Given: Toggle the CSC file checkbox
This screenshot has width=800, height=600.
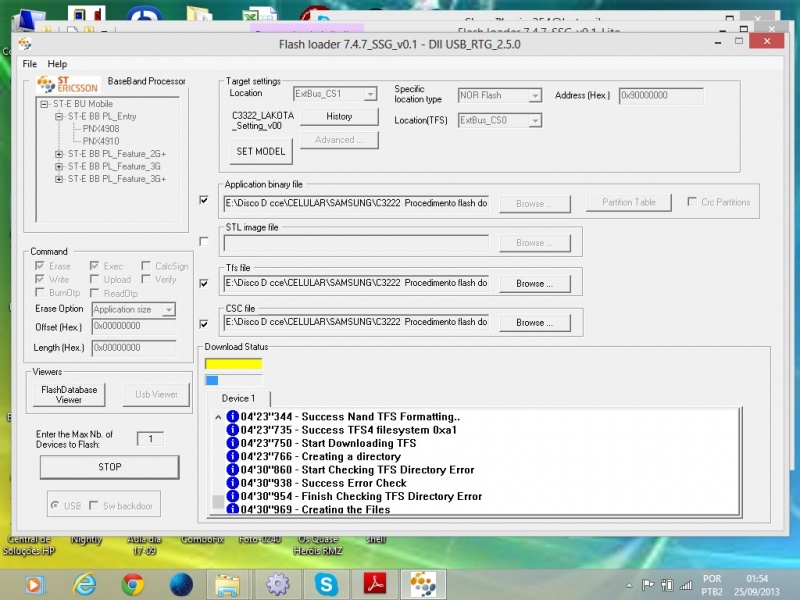Looking at the screenshot, I should 204,324.
